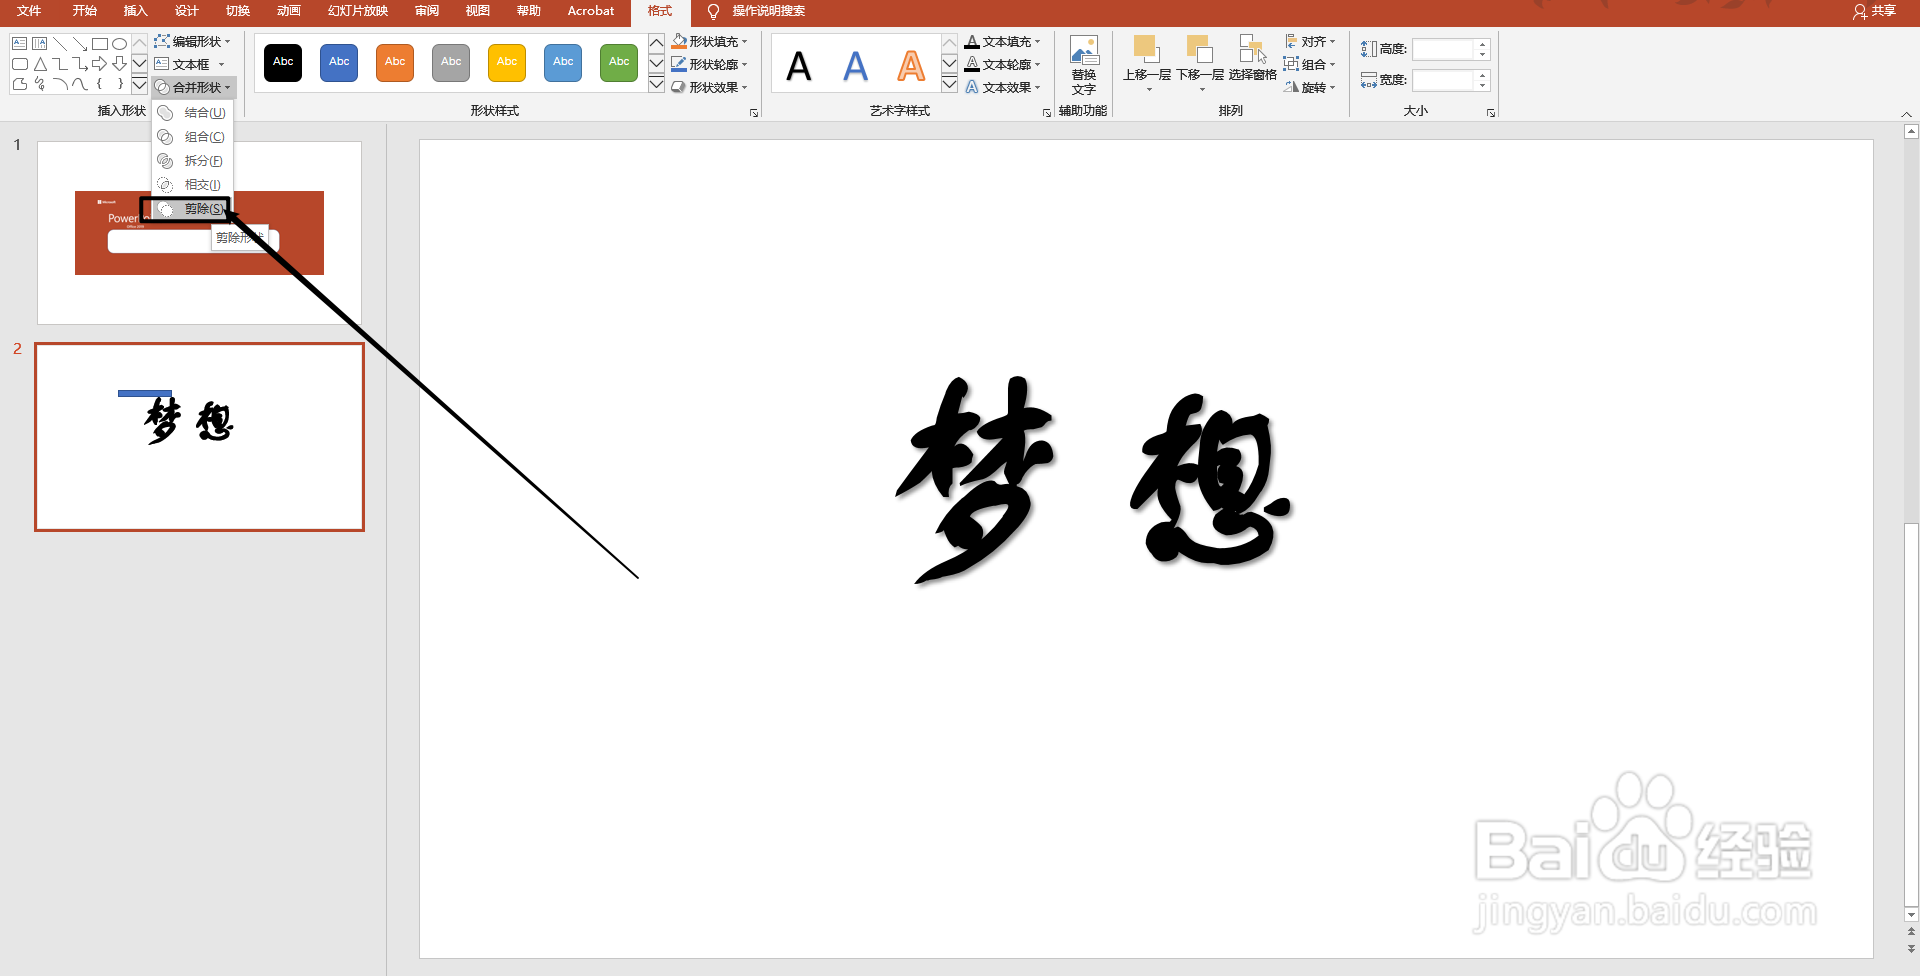Open the 形状填充 fill dropdown
The image size is (1920, 976).
(710, 41)
